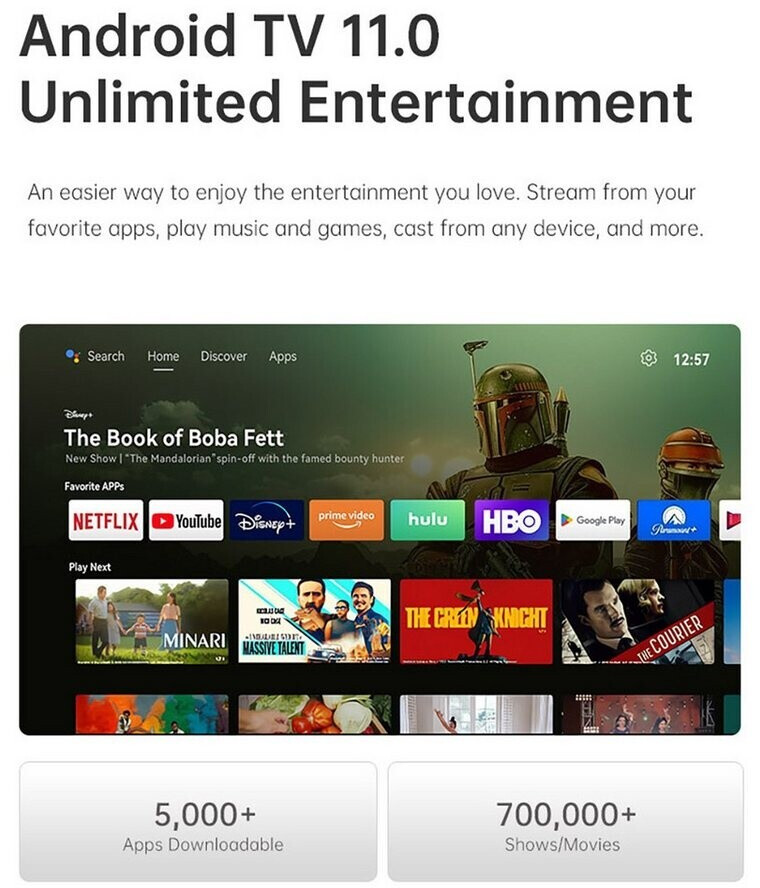760x888 pixels.
Task: Switch to the Discover tab
Action: [224, 356]
